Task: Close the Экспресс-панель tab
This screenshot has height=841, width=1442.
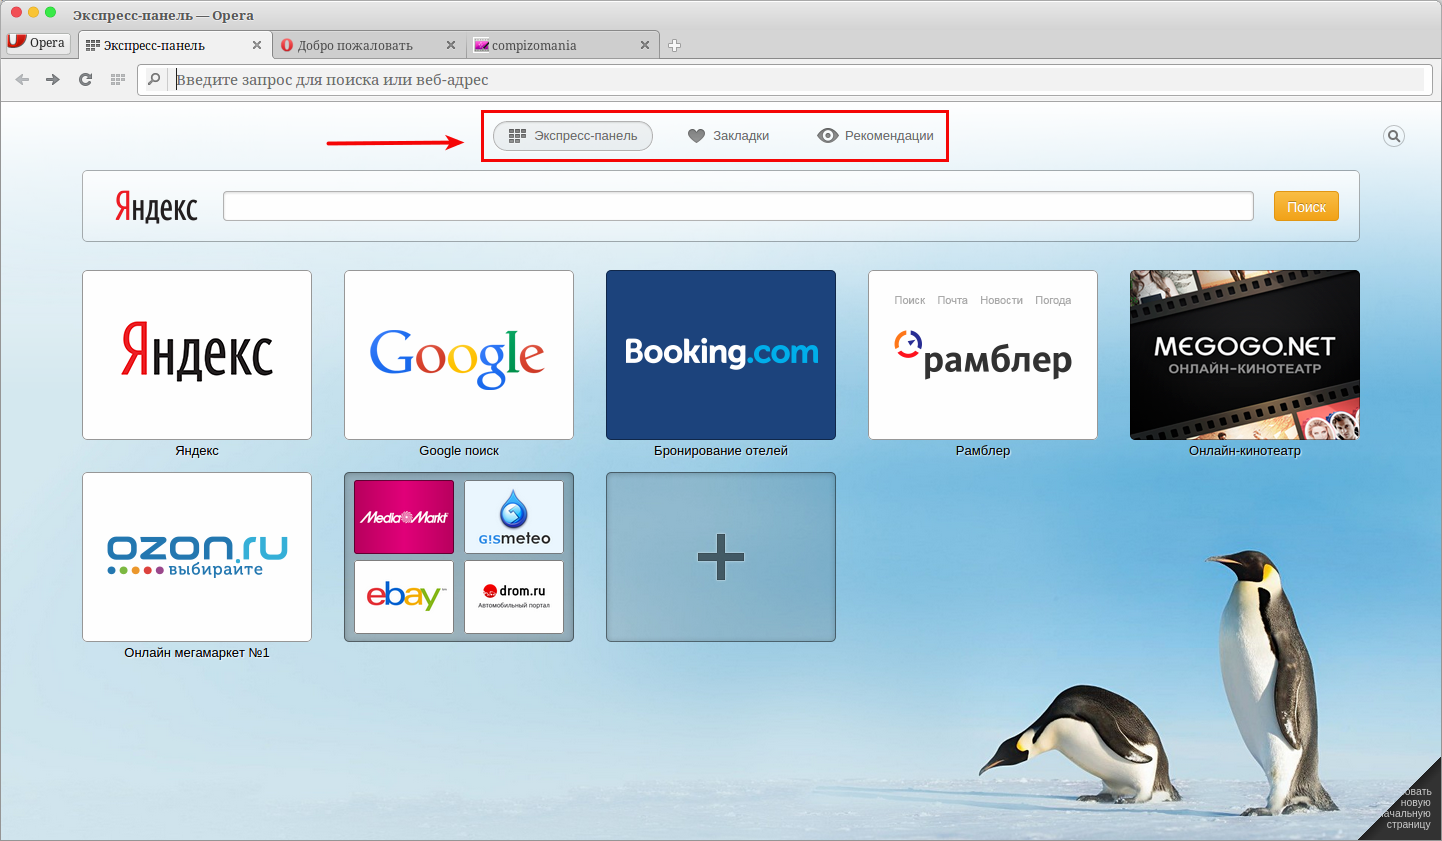Action: point(257,45)
